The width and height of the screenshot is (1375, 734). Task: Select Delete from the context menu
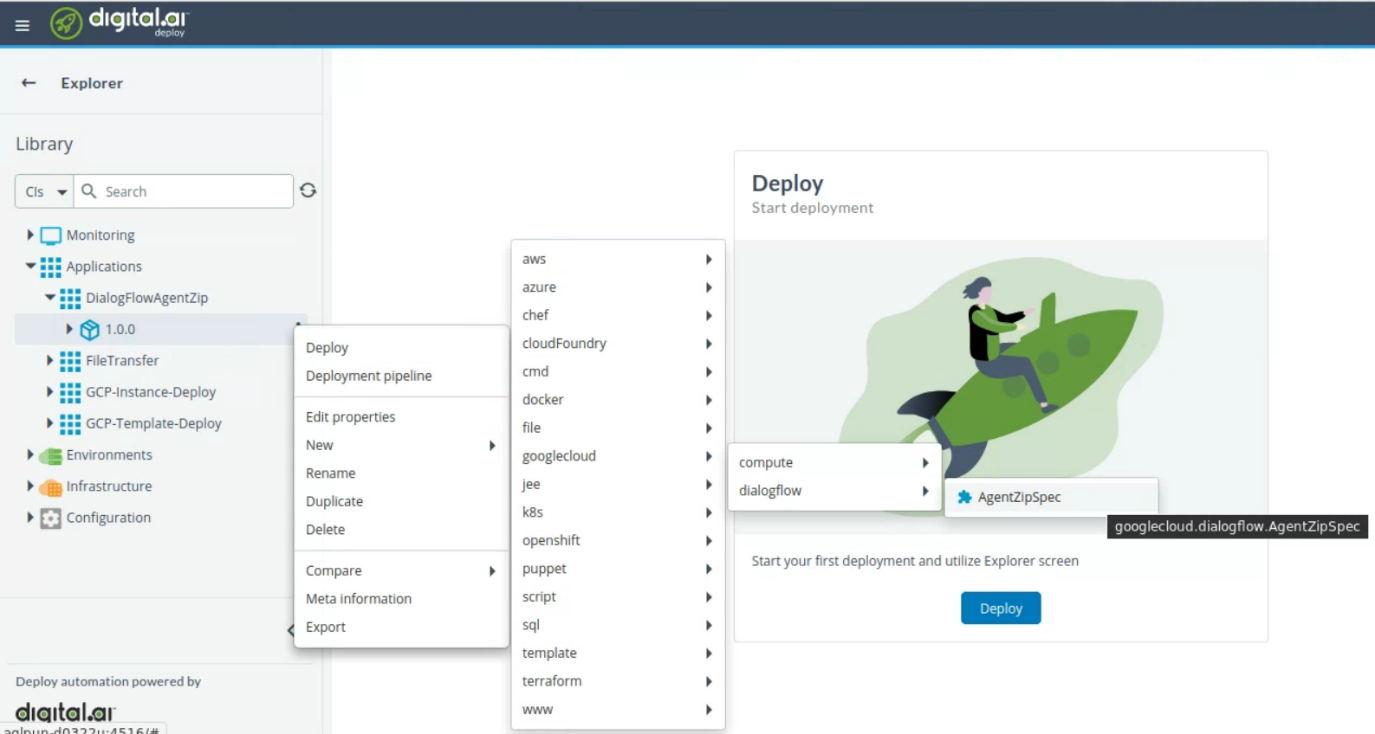point(401,529)
